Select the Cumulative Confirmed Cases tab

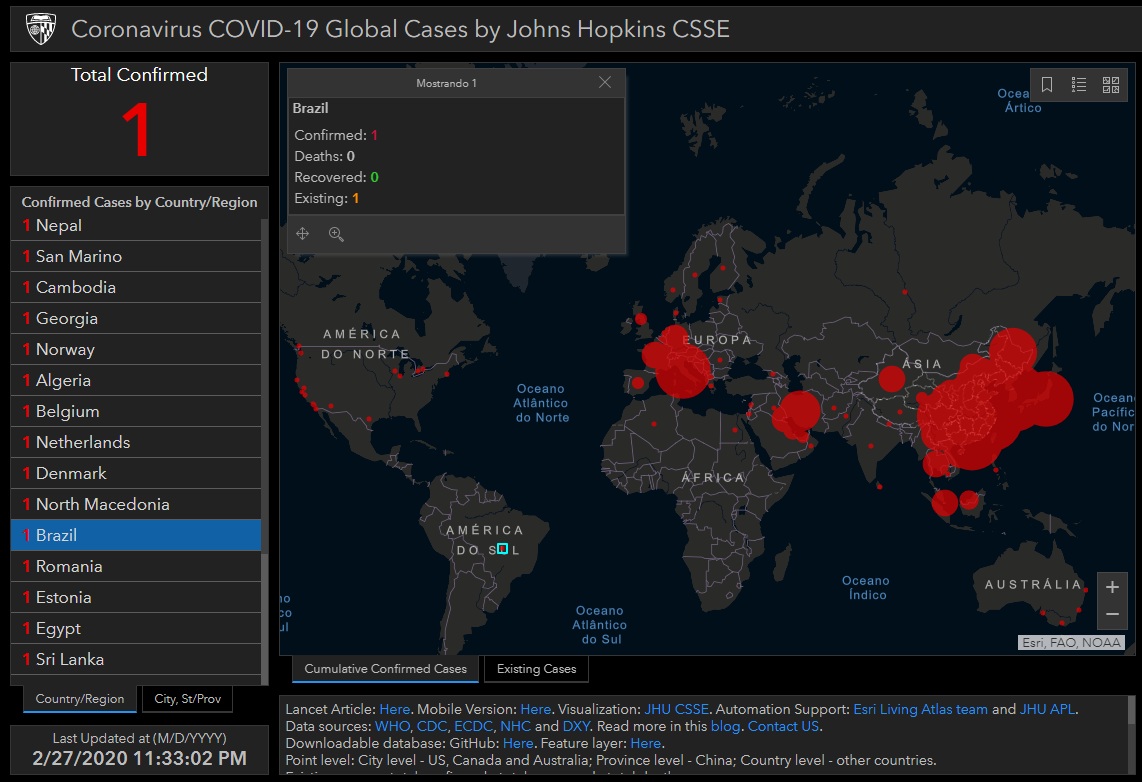(x=385, y=668)
